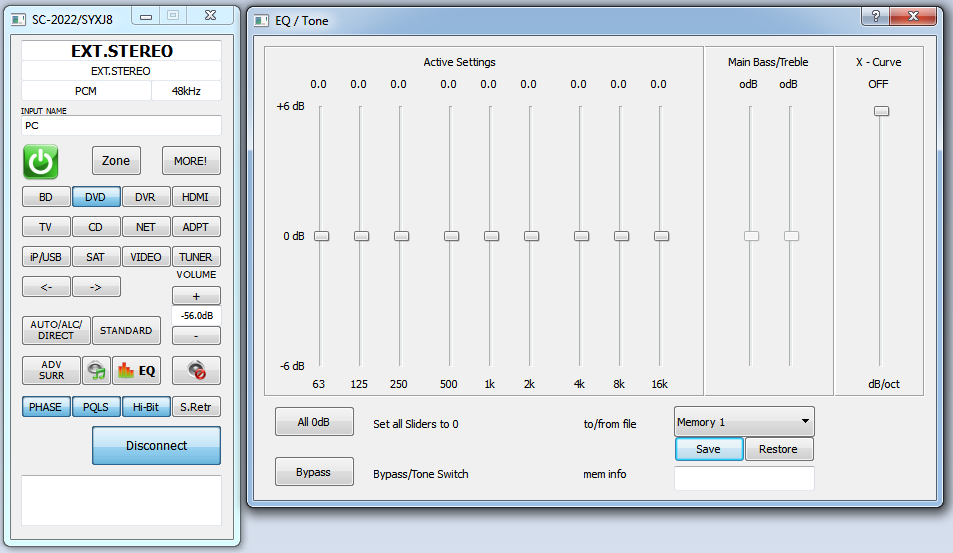The image size is (953, 553).
Task: Toggle the green power button
Action: (41, 162)
